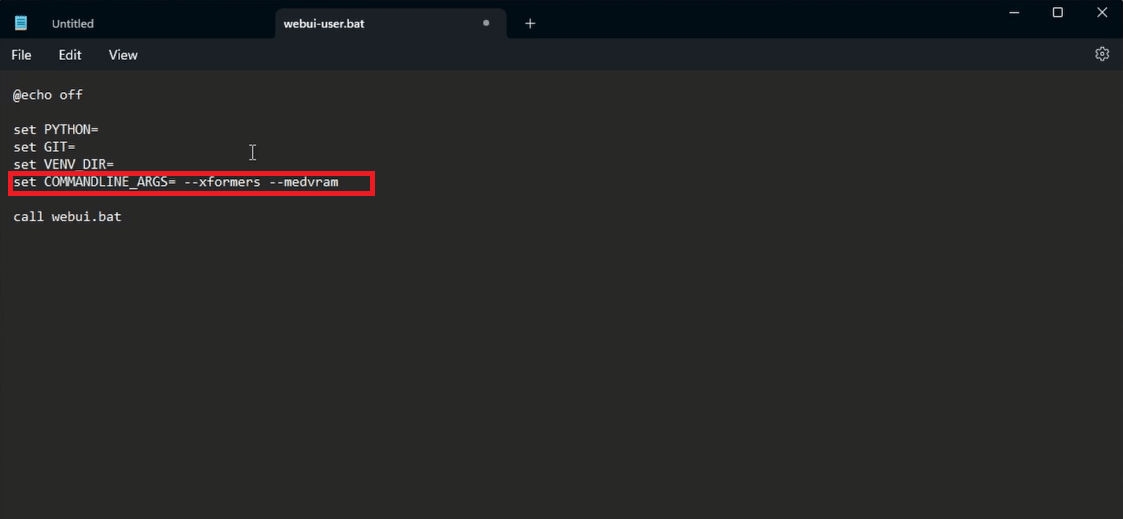Click the word COMMANDLINE_ARGS= in the editor
This screenshot has height=519, width=1123.
point(110,183)
